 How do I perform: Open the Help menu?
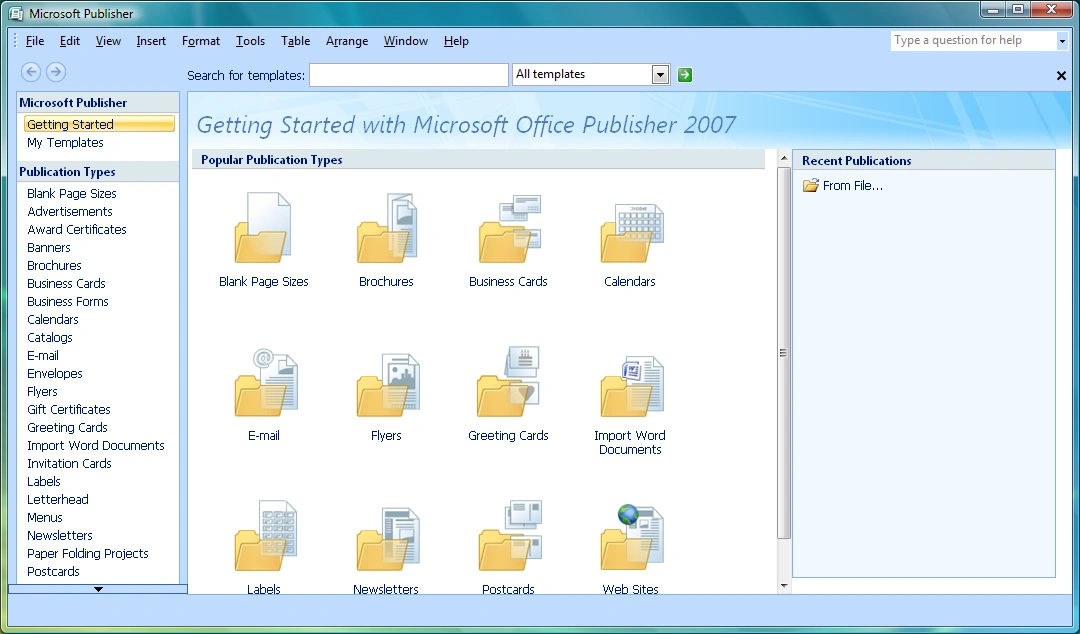pos(456,41)
